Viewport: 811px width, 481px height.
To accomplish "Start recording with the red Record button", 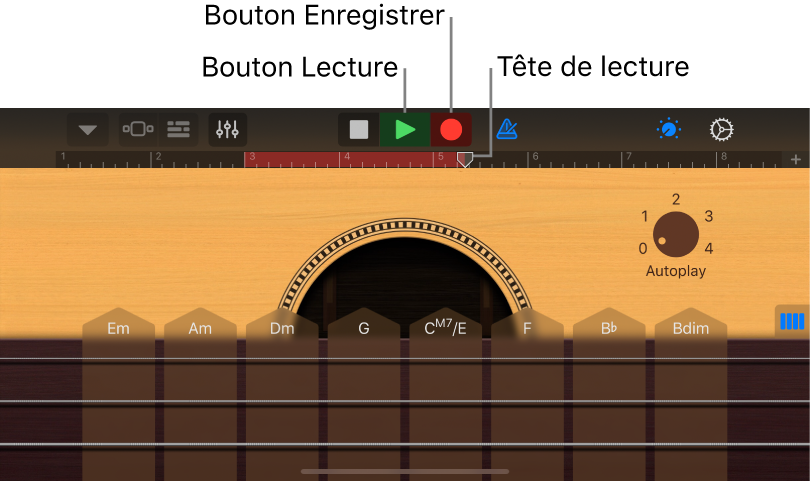I will pyautogui.click(x=451, y=130).
